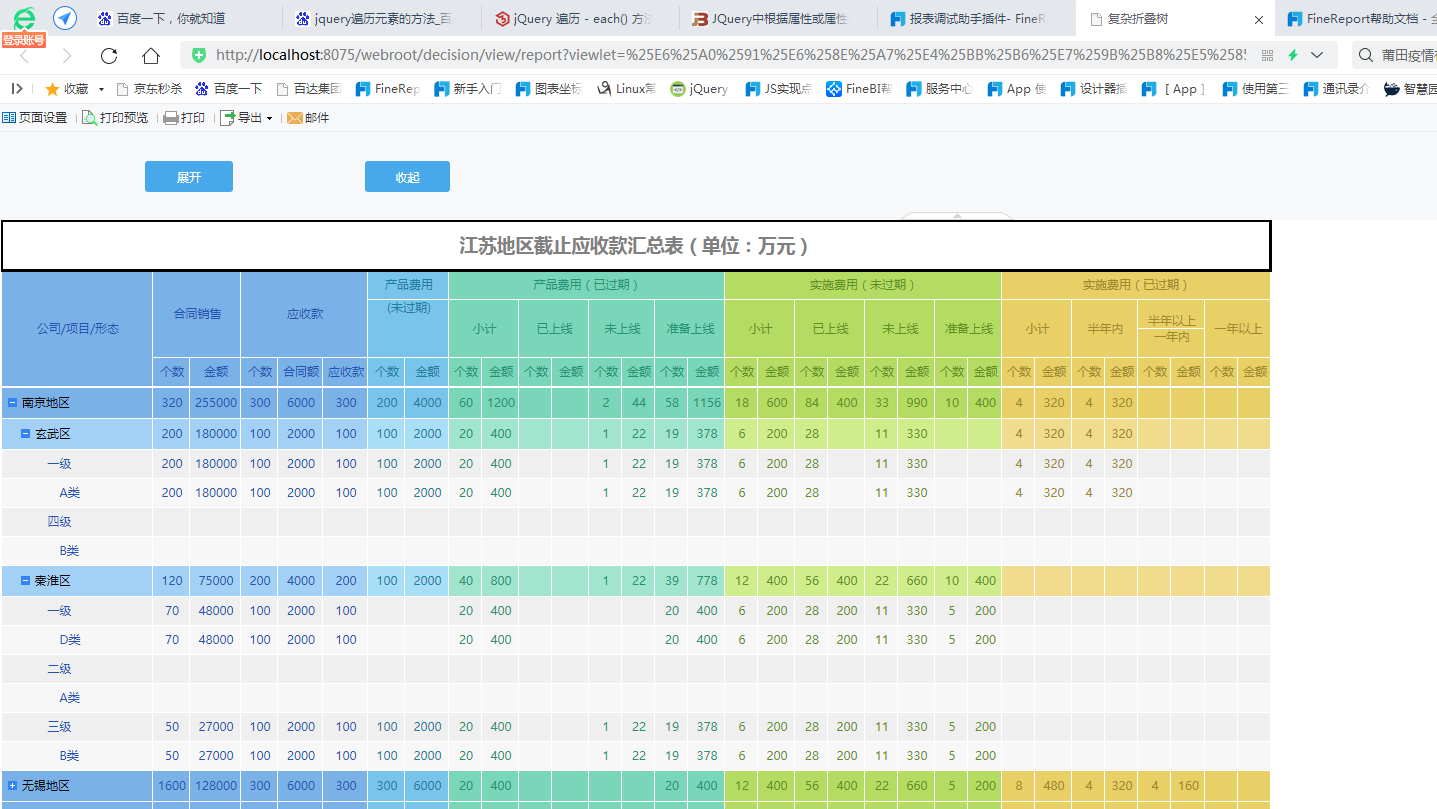Click the 360 browser logo icon
Screen dimensions: 1437x809
pos(24,17)
